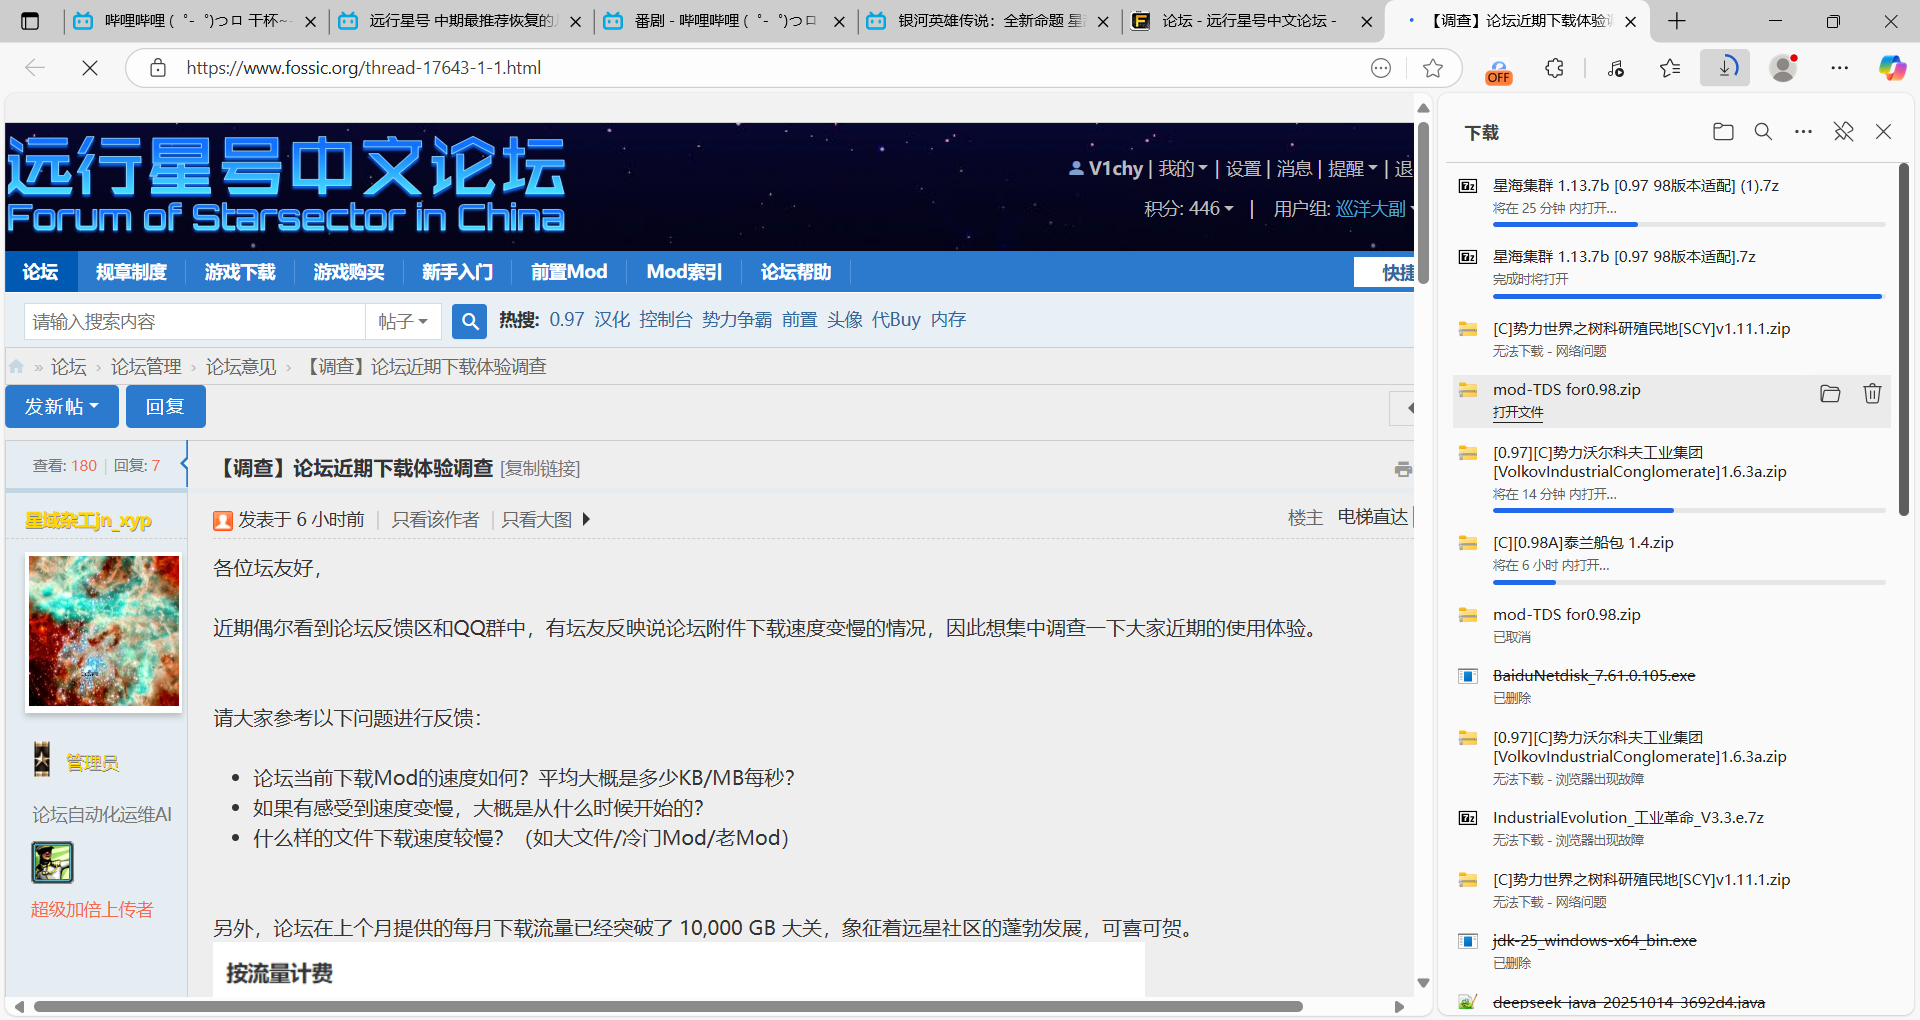Open browser extensions puzzle icon
The image size is (1920, 1020).
[1554, 68]
